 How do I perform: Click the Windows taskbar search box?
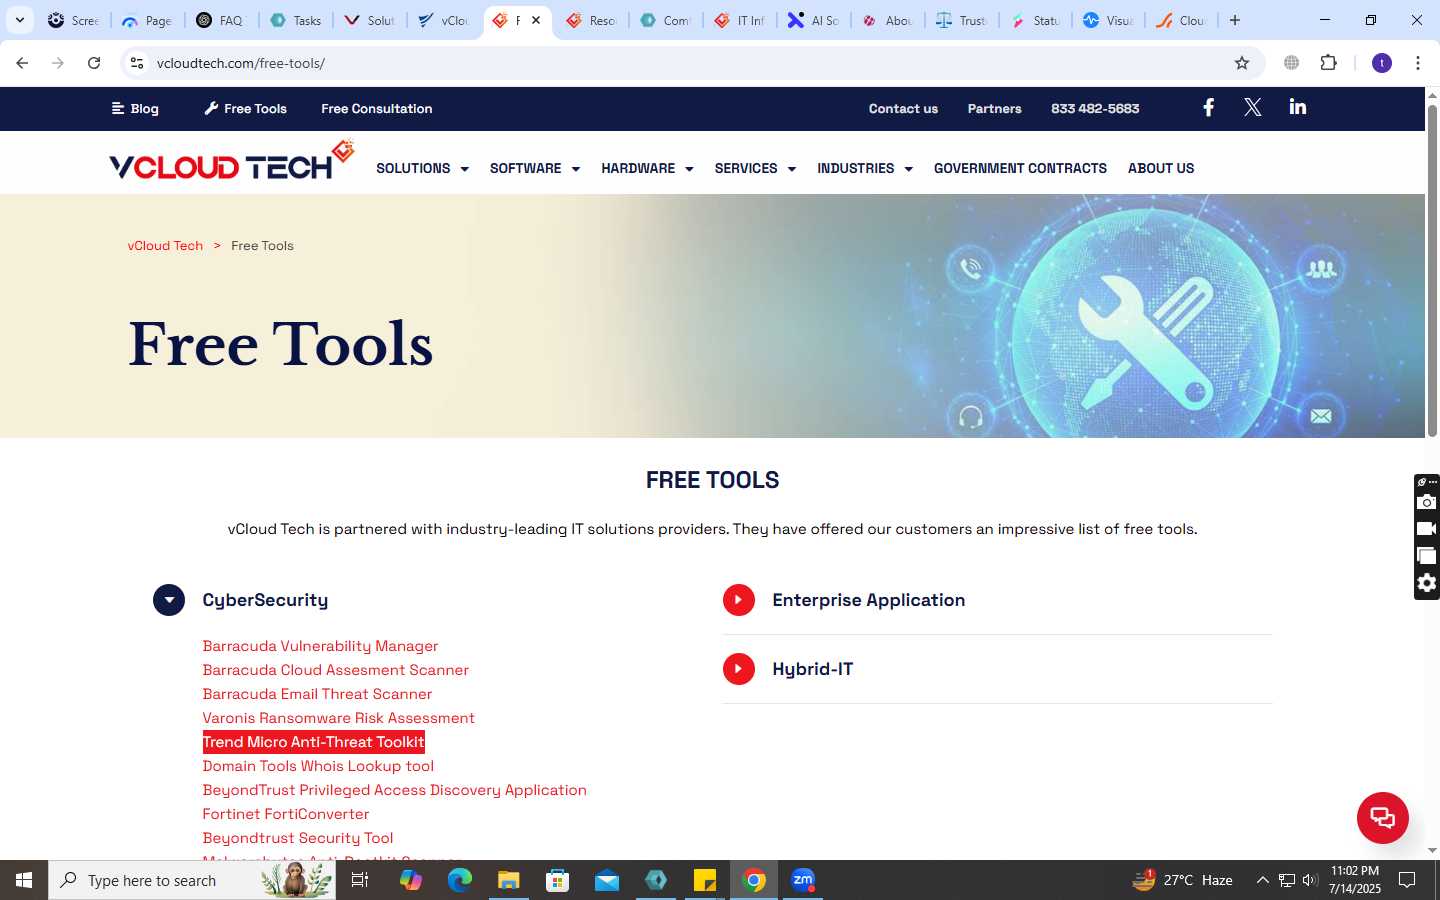192,880
